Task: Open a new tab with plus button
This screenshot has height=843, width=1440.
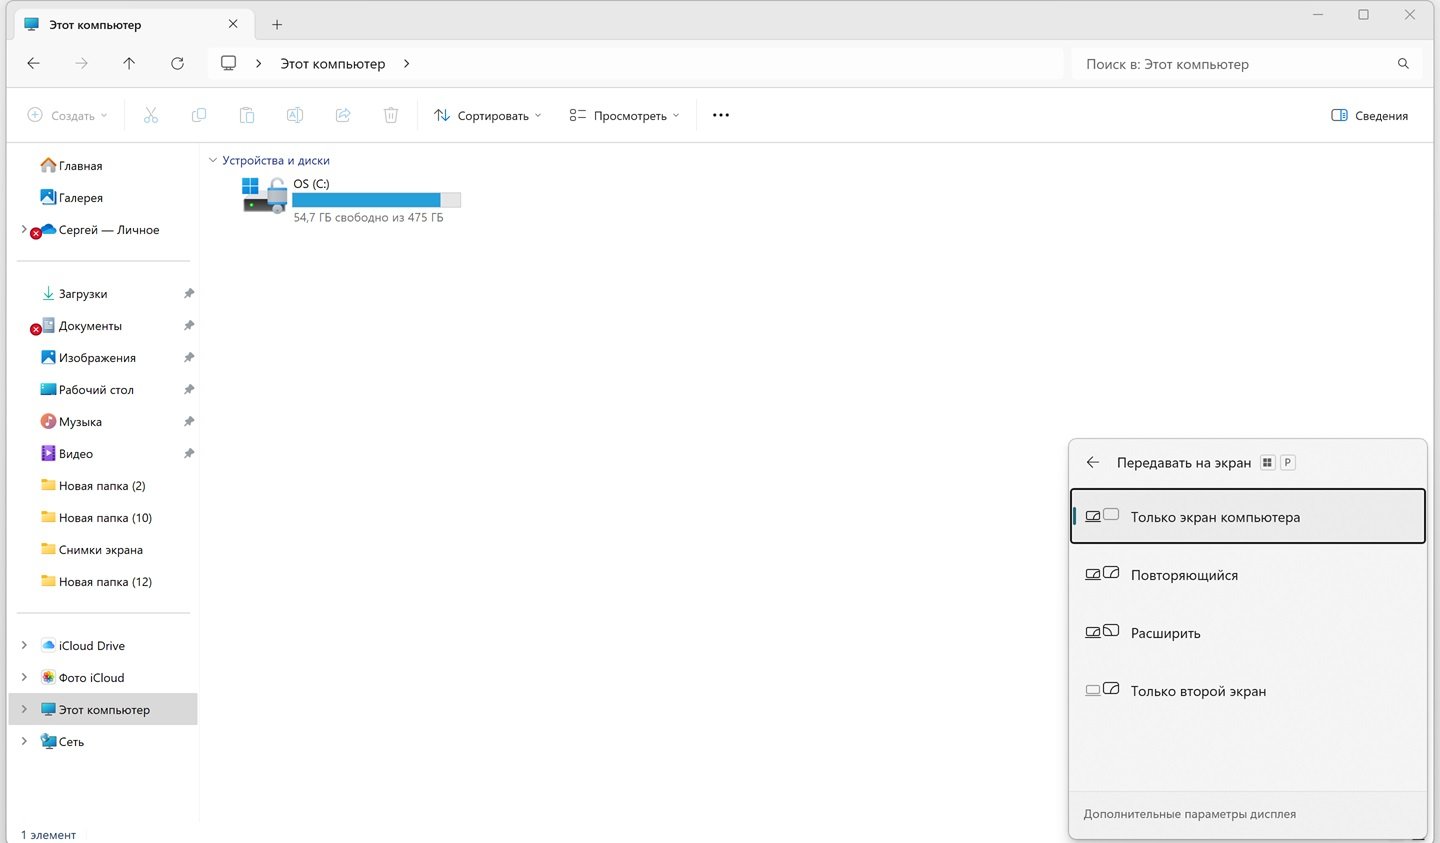Action: point(277,24)
